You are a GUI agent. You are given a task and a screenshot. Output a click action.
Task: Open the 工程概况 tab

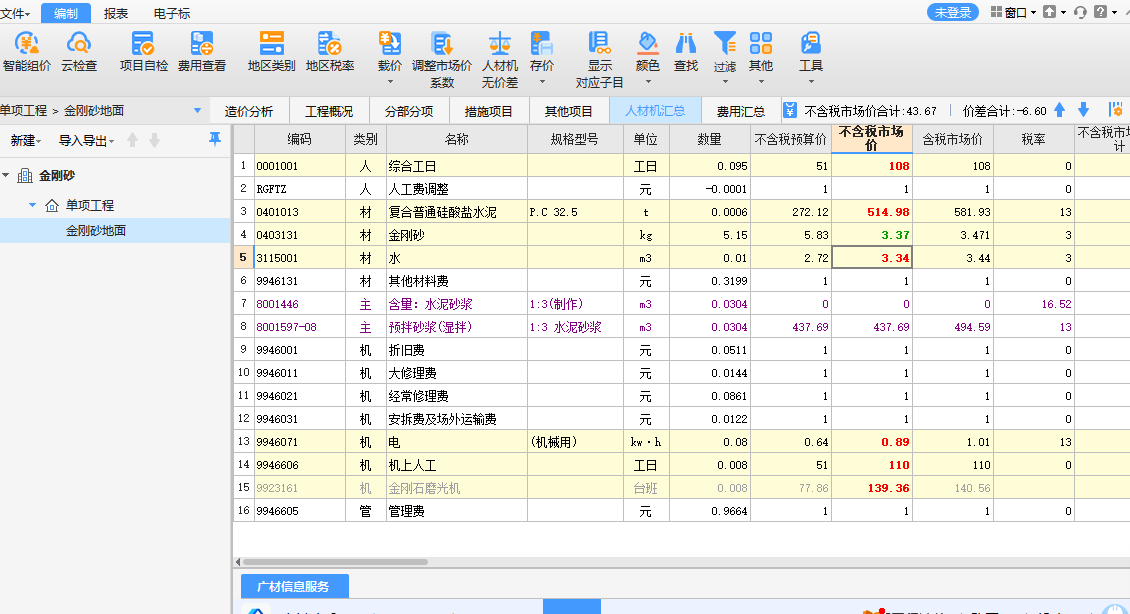329,111
